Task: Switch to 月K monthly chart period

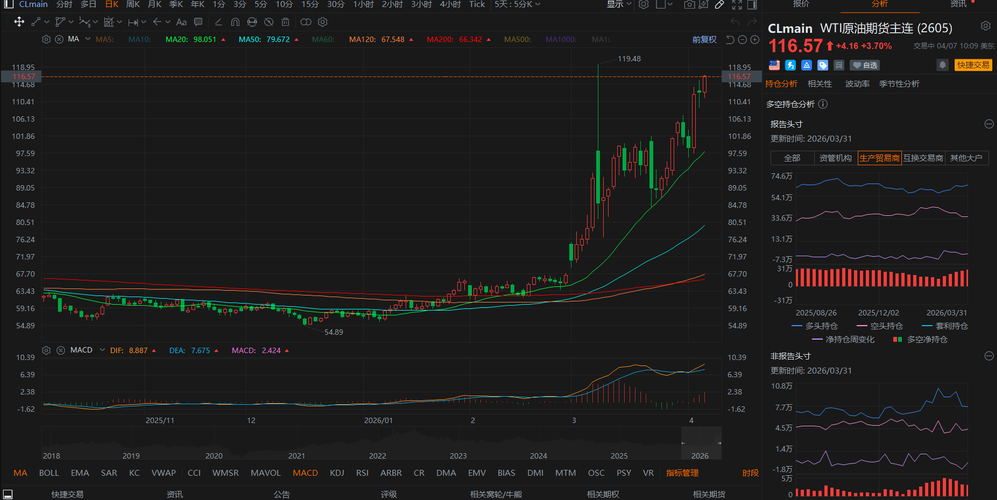Action: [x=155, y=4]
